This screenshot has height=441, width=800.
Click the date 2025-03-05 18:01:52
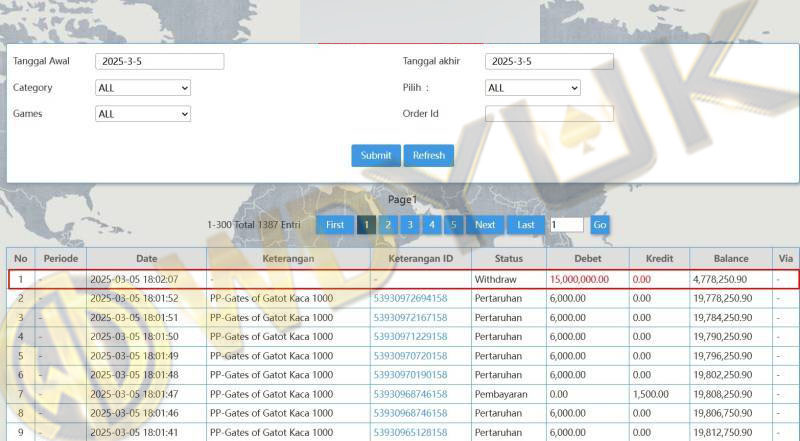point(134,298)
